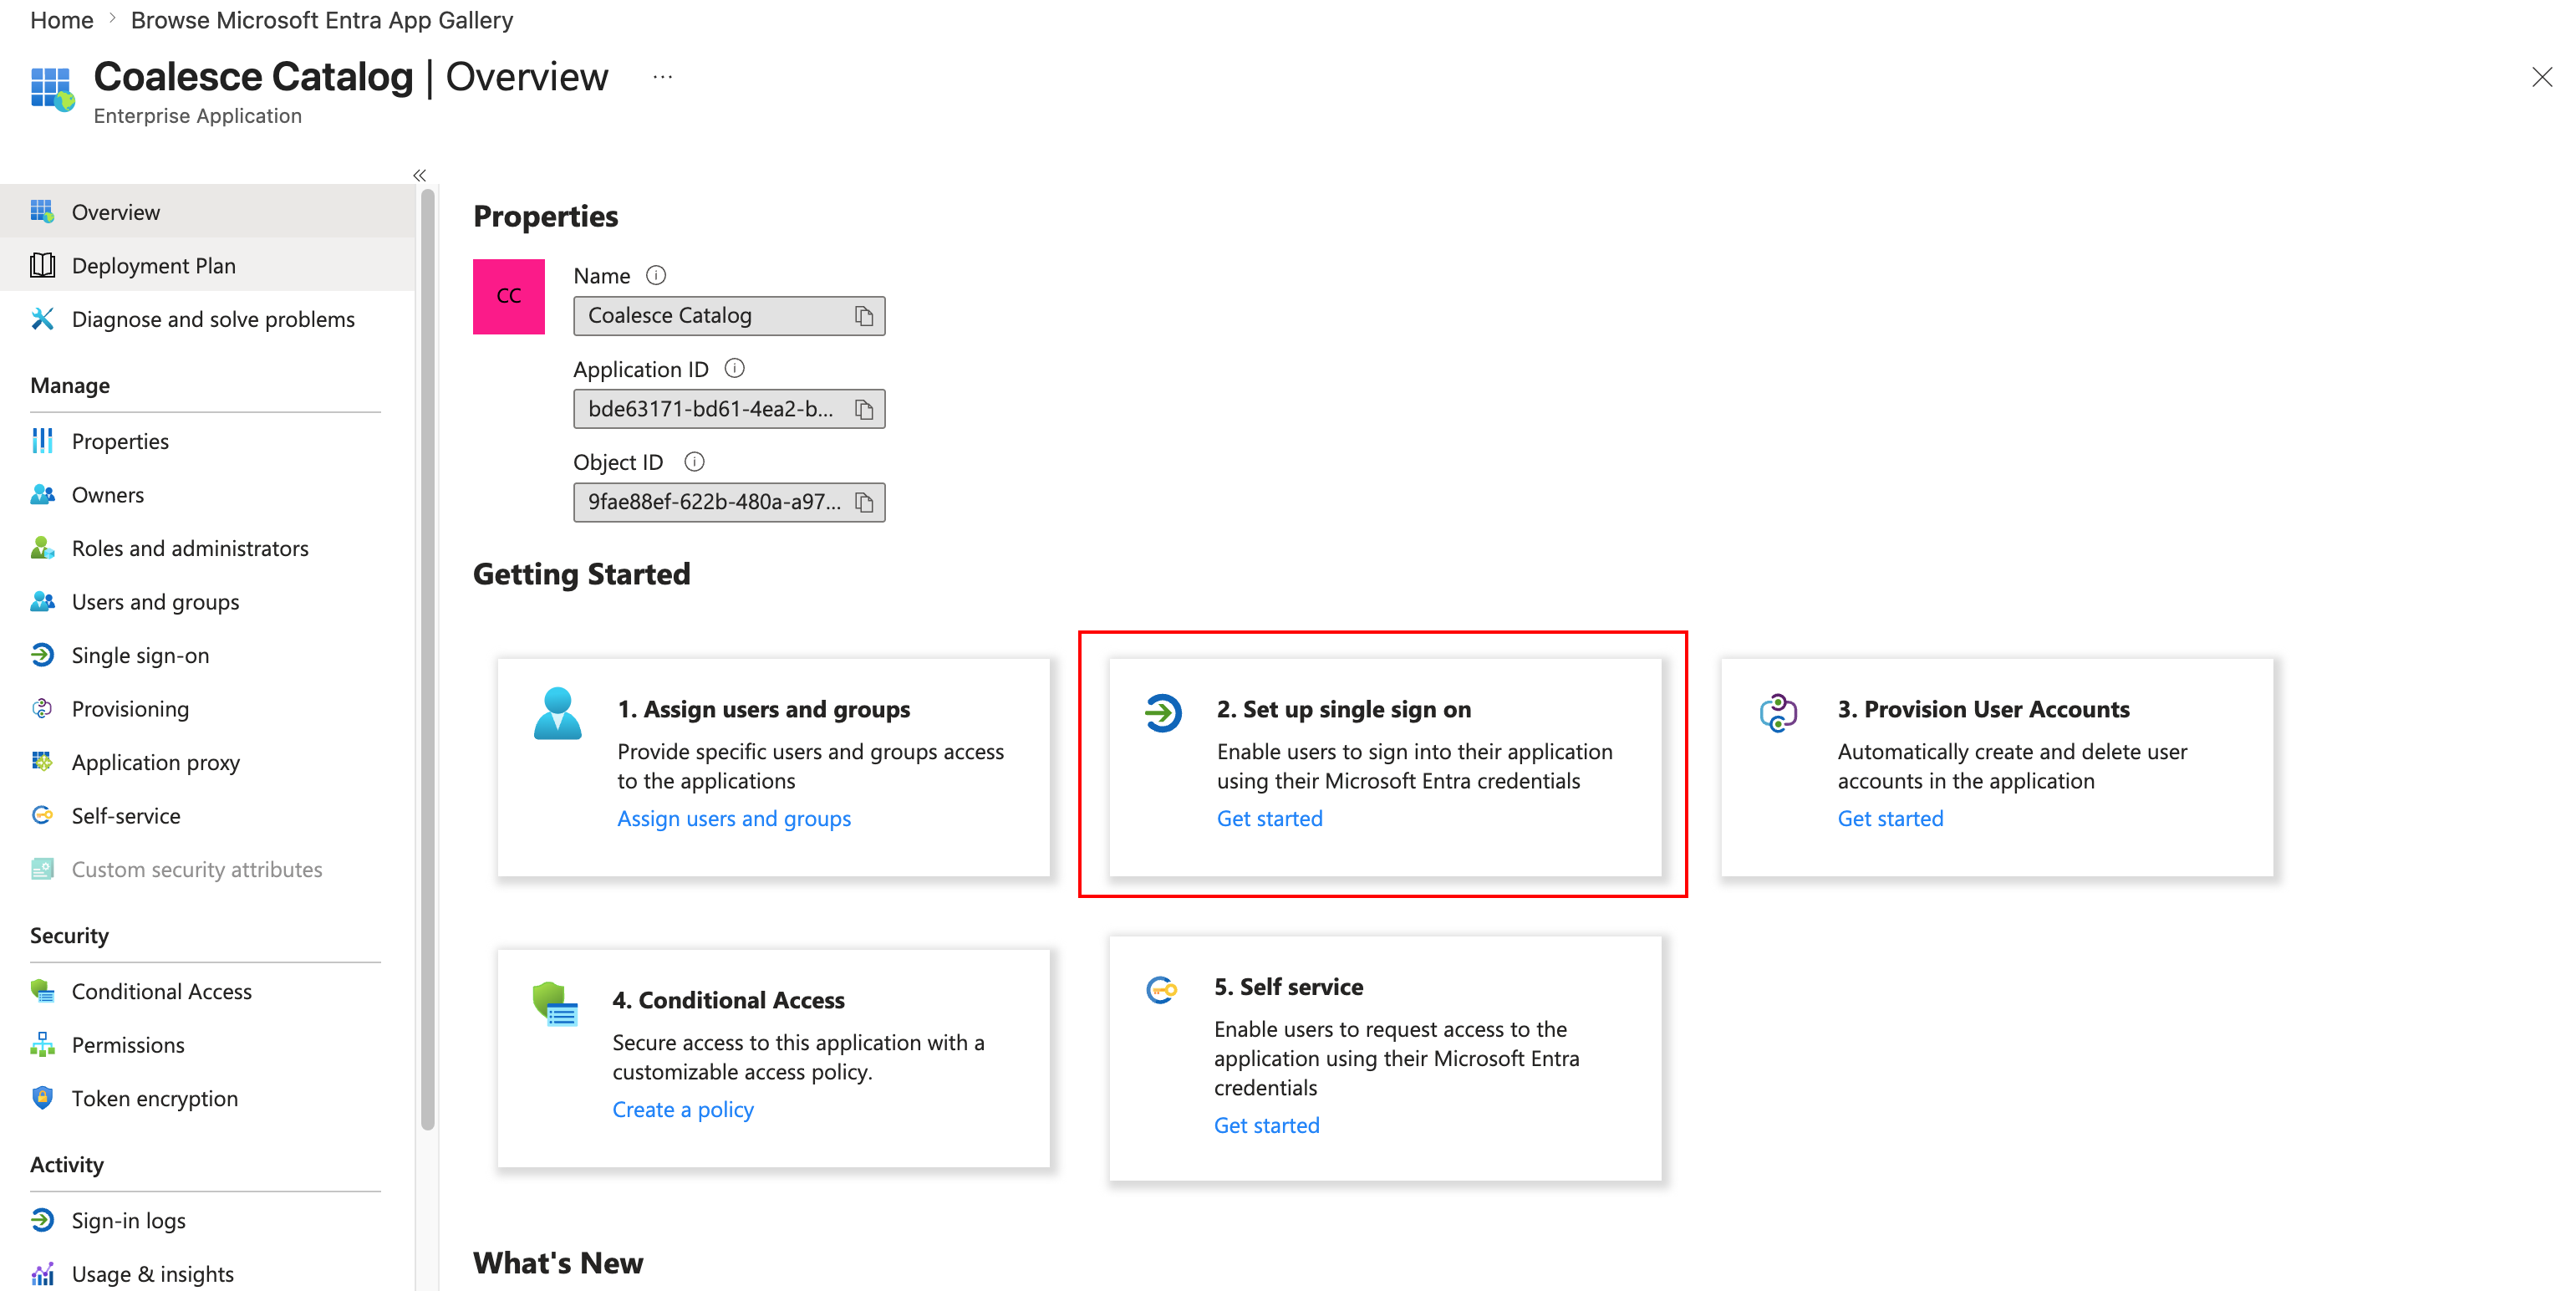This screenshot has width=2576, height=1291.
Task: Click info icon next to Name label
Action: [x=656, y=275]
